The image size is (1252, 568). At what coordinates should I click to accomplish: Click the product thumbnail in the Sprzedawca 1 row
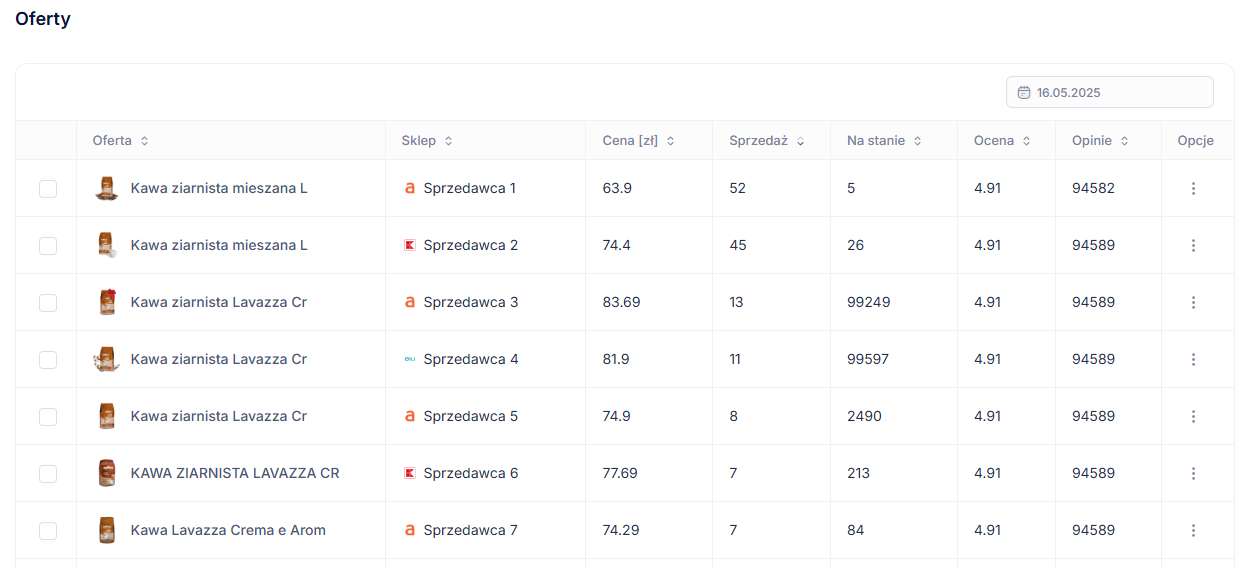[106, 188]
